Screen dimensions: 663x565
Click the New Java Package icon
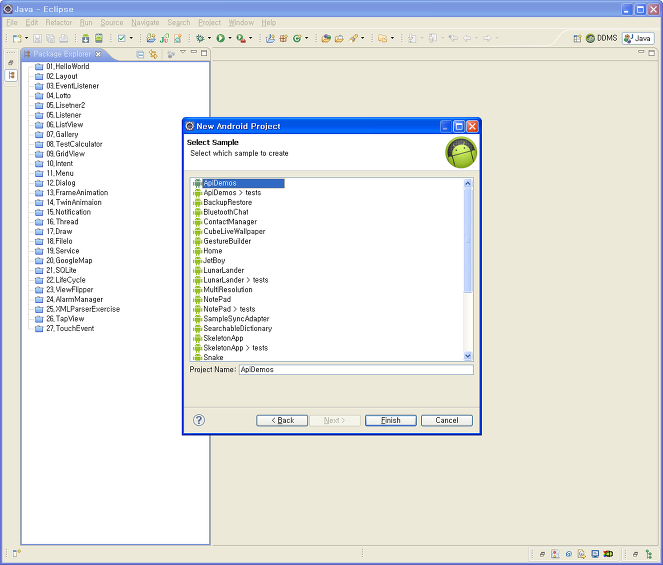[284, 38]
